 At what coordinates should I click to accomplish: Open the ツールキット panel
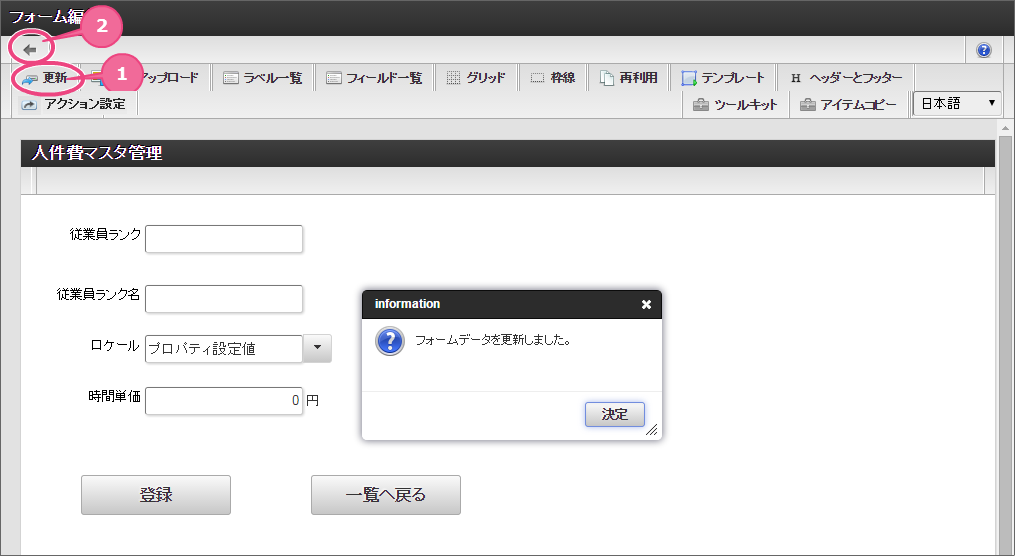click(x=735, y=105)
